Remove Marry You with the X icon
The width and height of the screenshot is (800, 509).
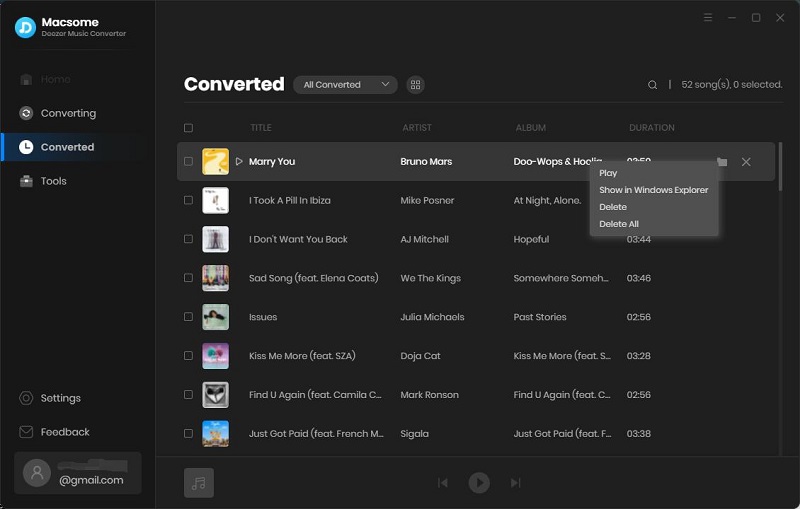coord(746,162)
